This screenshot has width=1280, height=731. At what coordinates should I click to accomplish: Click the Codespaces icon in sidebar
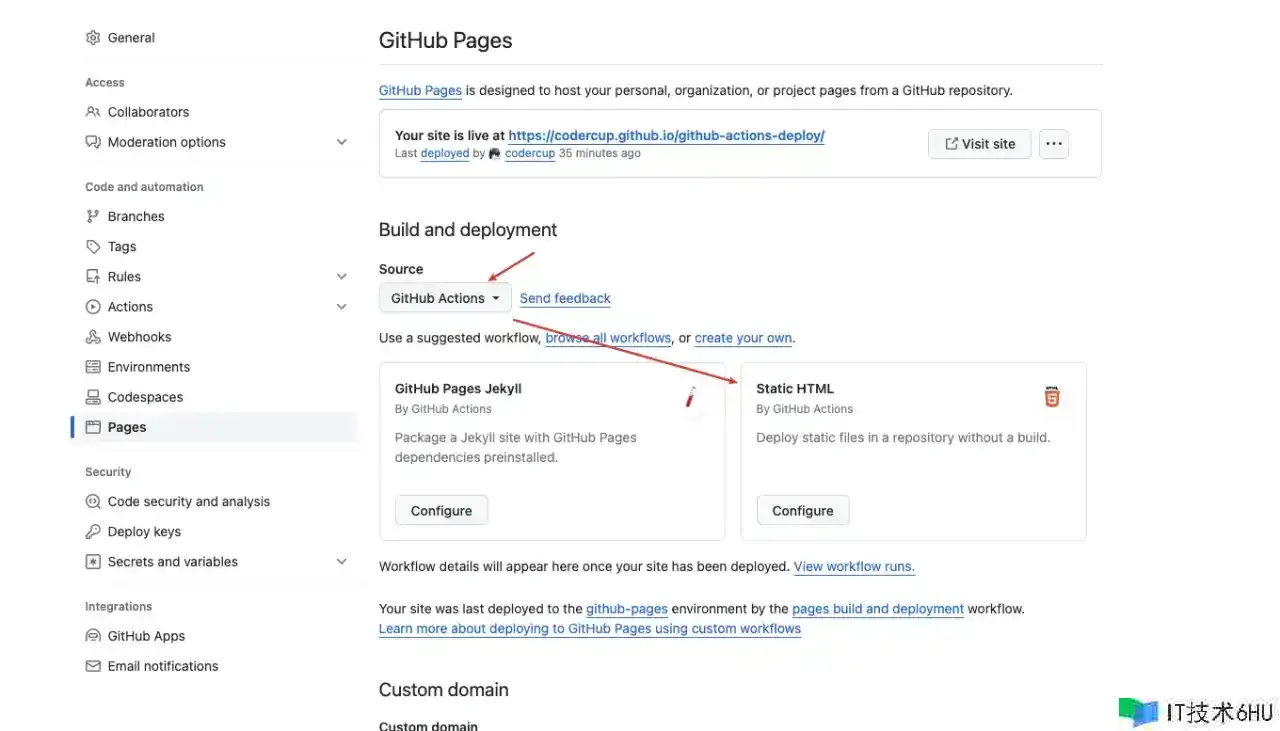tap(93, 397)
